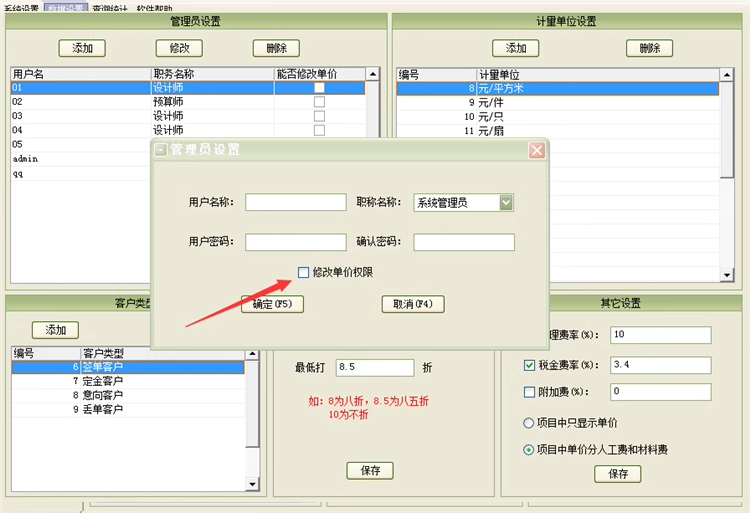Image resolution: width=750 pixels, height=513 pixels.
Task: Toggle the 能否修改单价 checkbox for user 04
Action: 319,130
